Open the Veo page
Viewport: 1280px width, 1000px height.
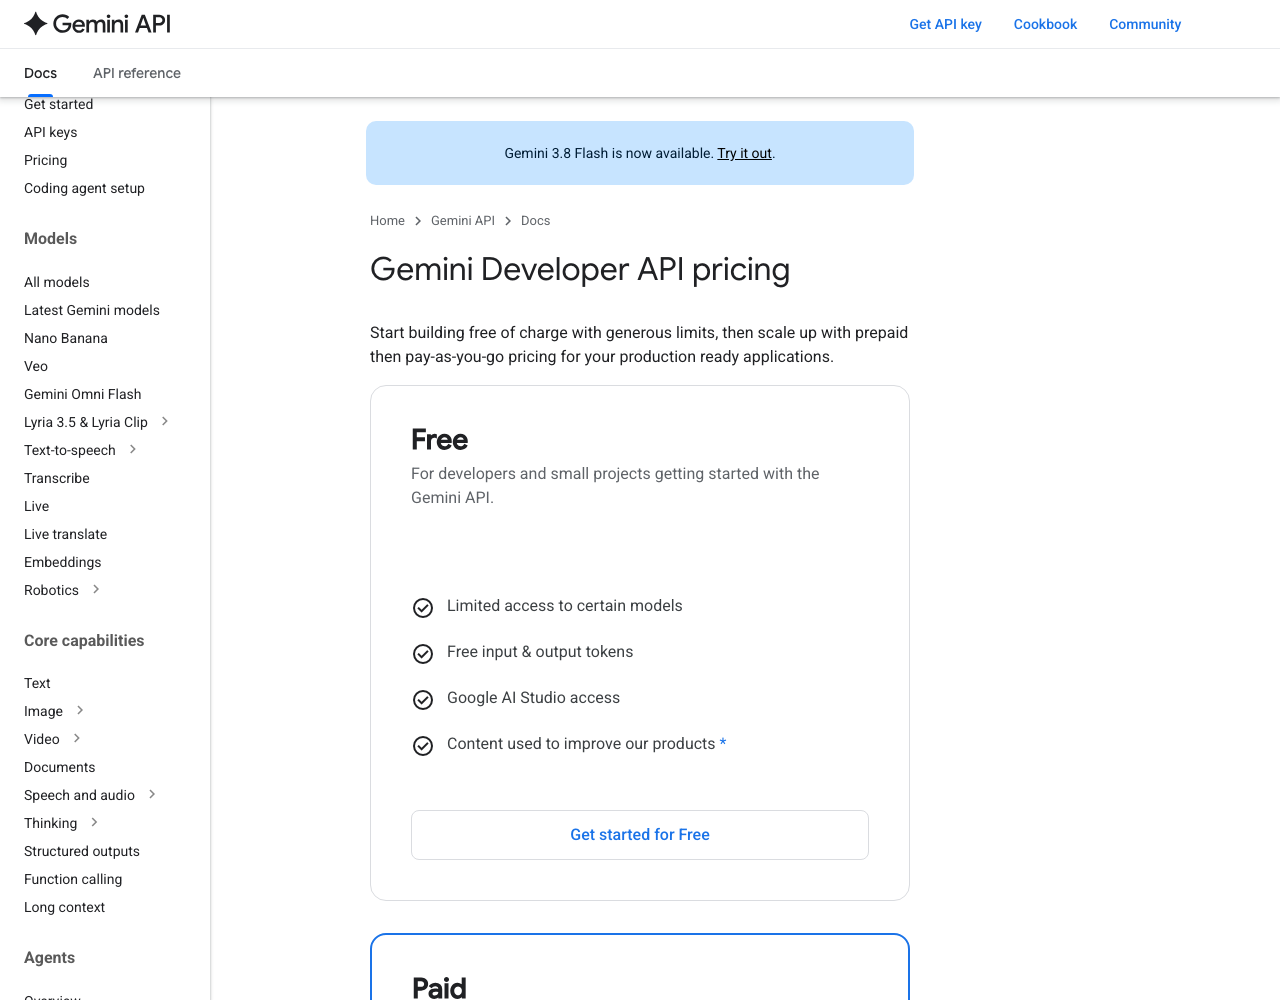[36, 366]
